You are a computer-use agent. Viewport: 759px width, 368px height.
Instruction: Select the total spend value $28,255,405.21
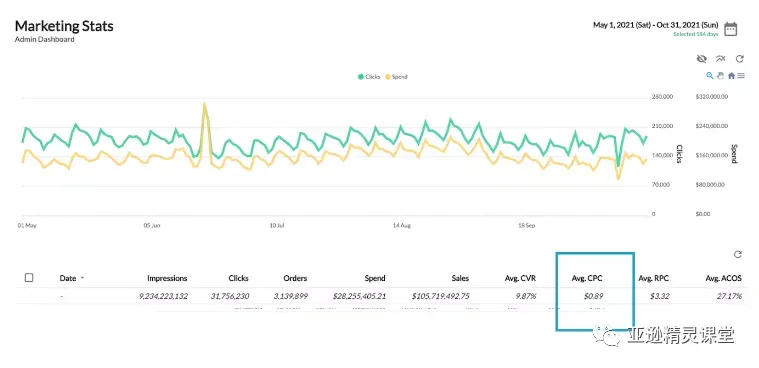(x=359, y=296)
